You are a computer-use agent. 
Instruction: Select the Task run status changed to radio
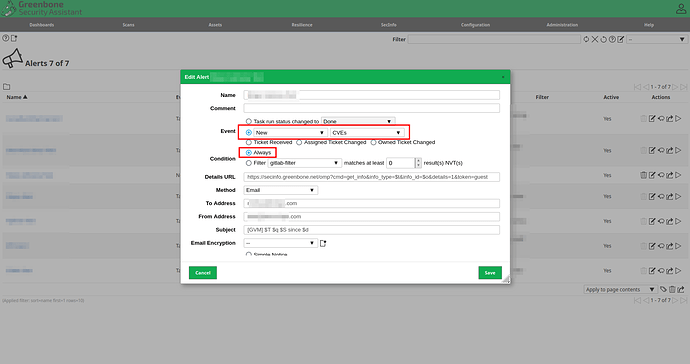tap(249, 121)
